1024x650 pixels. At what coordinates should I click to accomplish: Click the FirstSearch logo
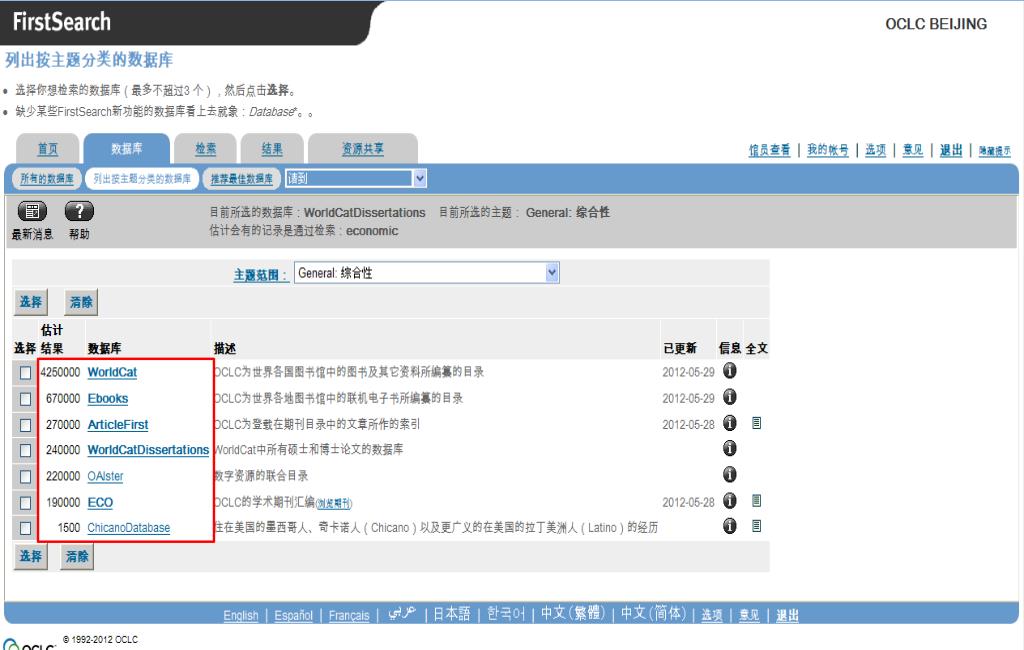pos(62,22)
